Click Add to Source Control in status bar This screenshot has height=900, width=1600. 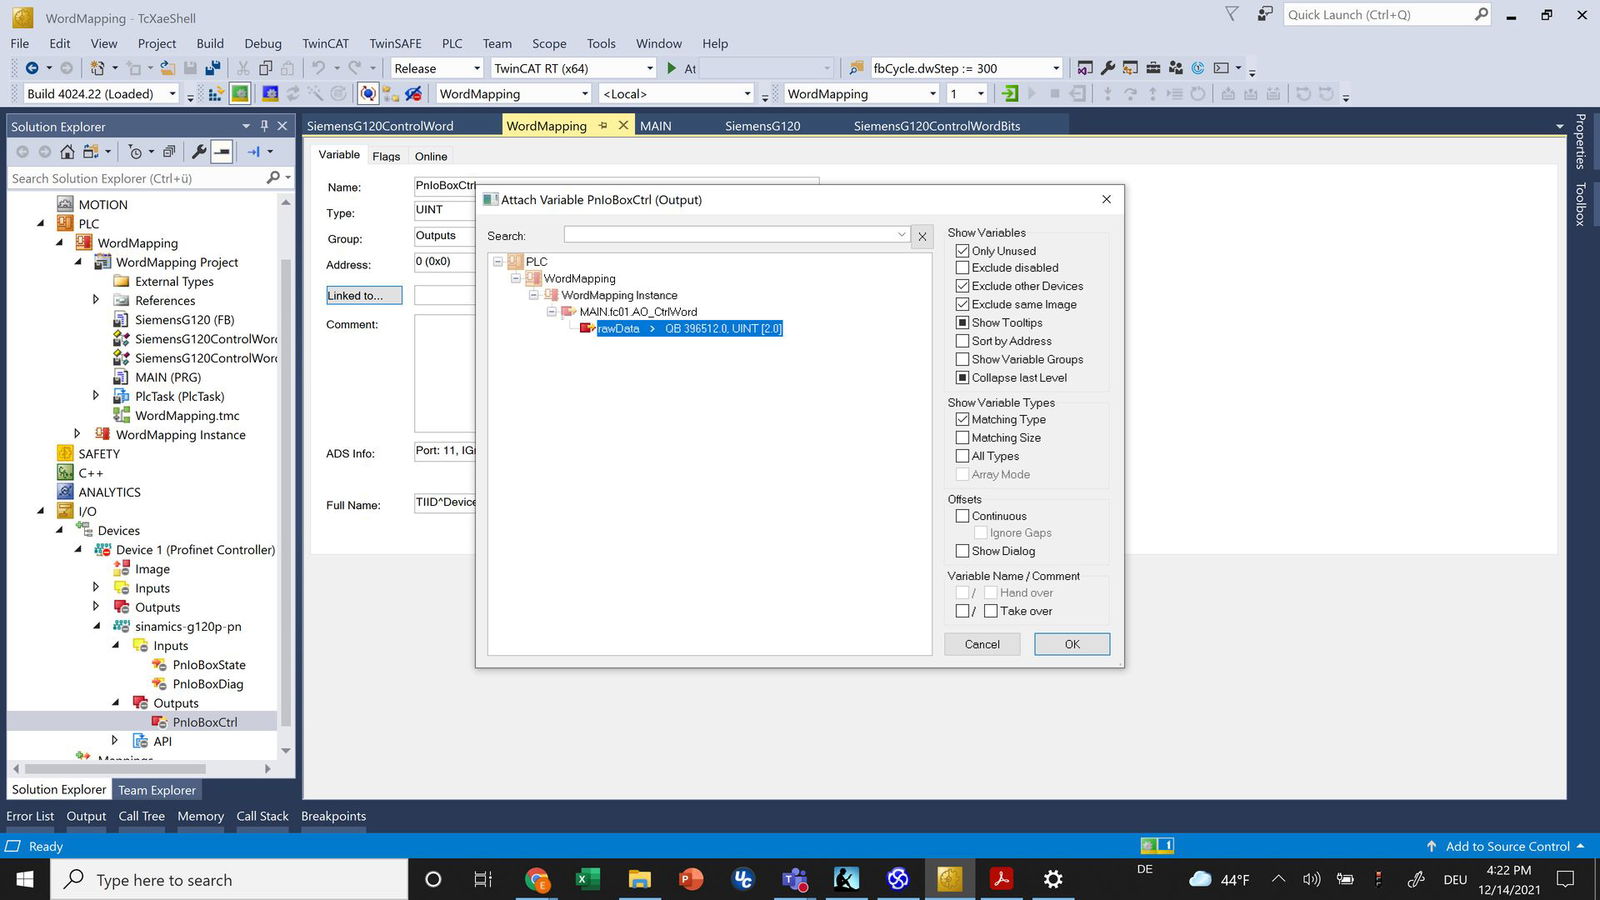1507,846
